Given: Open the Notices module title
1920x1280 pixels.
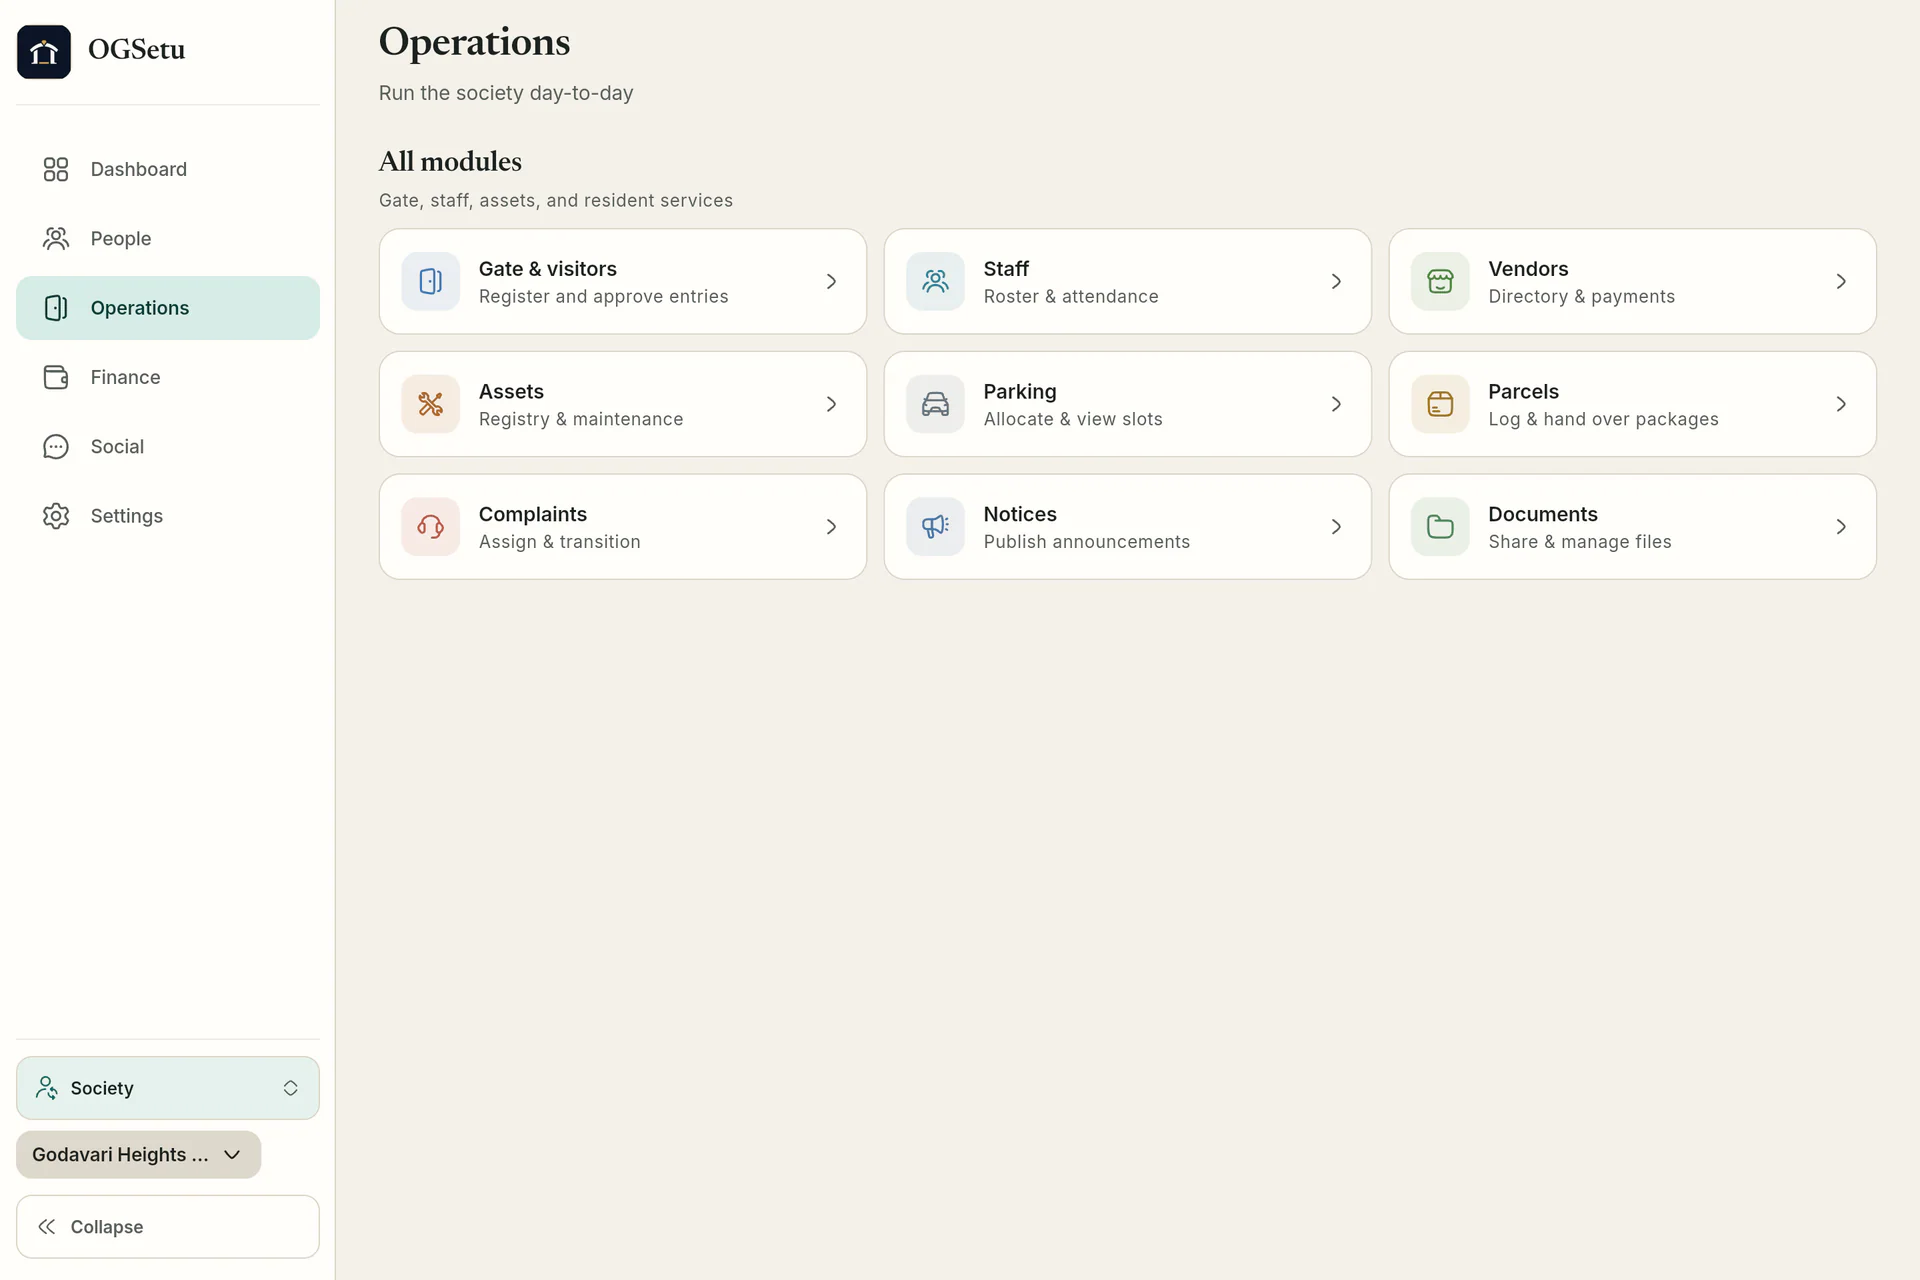Looking at the screenshot, I should [x=1020, y=514].
